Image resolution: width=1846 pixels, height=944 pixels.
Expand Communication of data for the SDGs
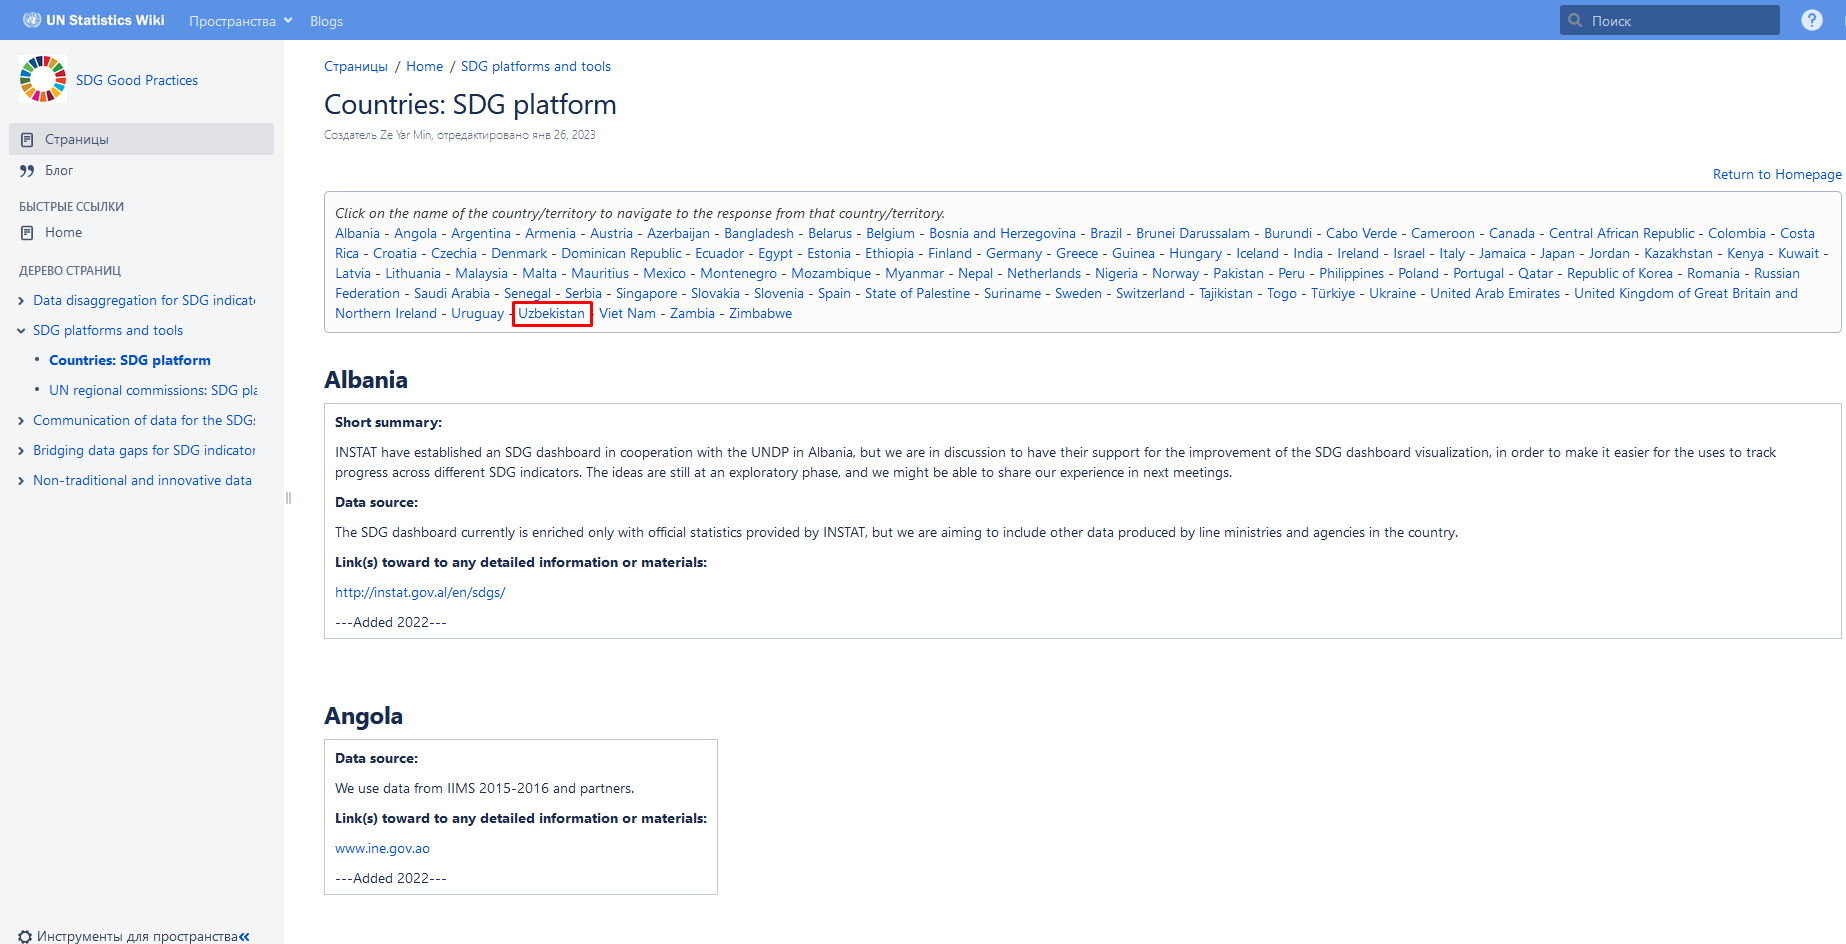[x=21, y=421]
